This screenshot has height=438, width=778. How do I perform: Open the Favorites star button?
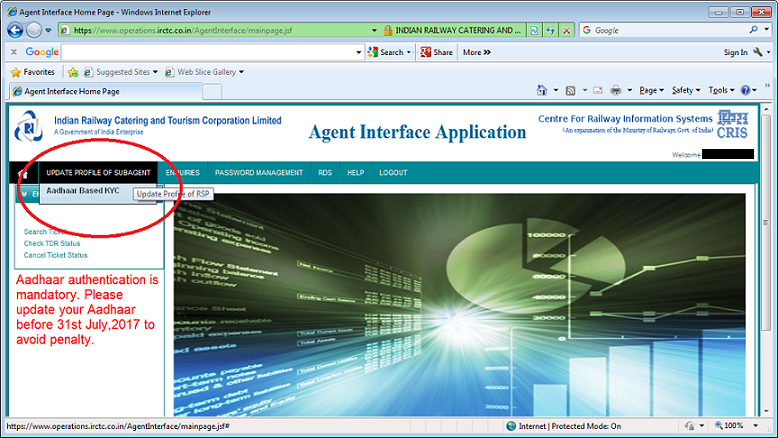[33, 72]
